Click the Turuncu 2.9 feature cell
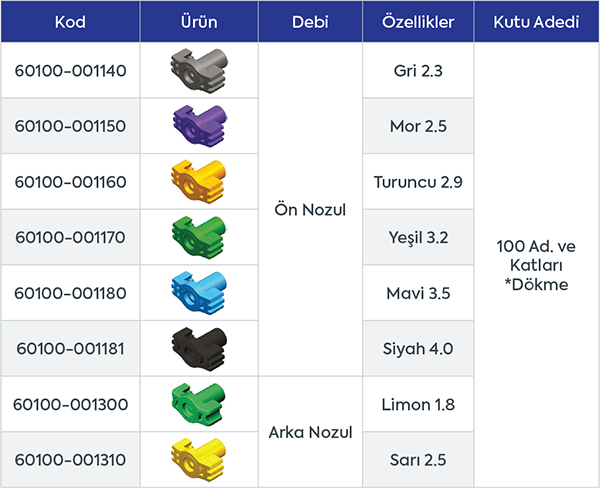The image size is (600, 488). (416, 182)
